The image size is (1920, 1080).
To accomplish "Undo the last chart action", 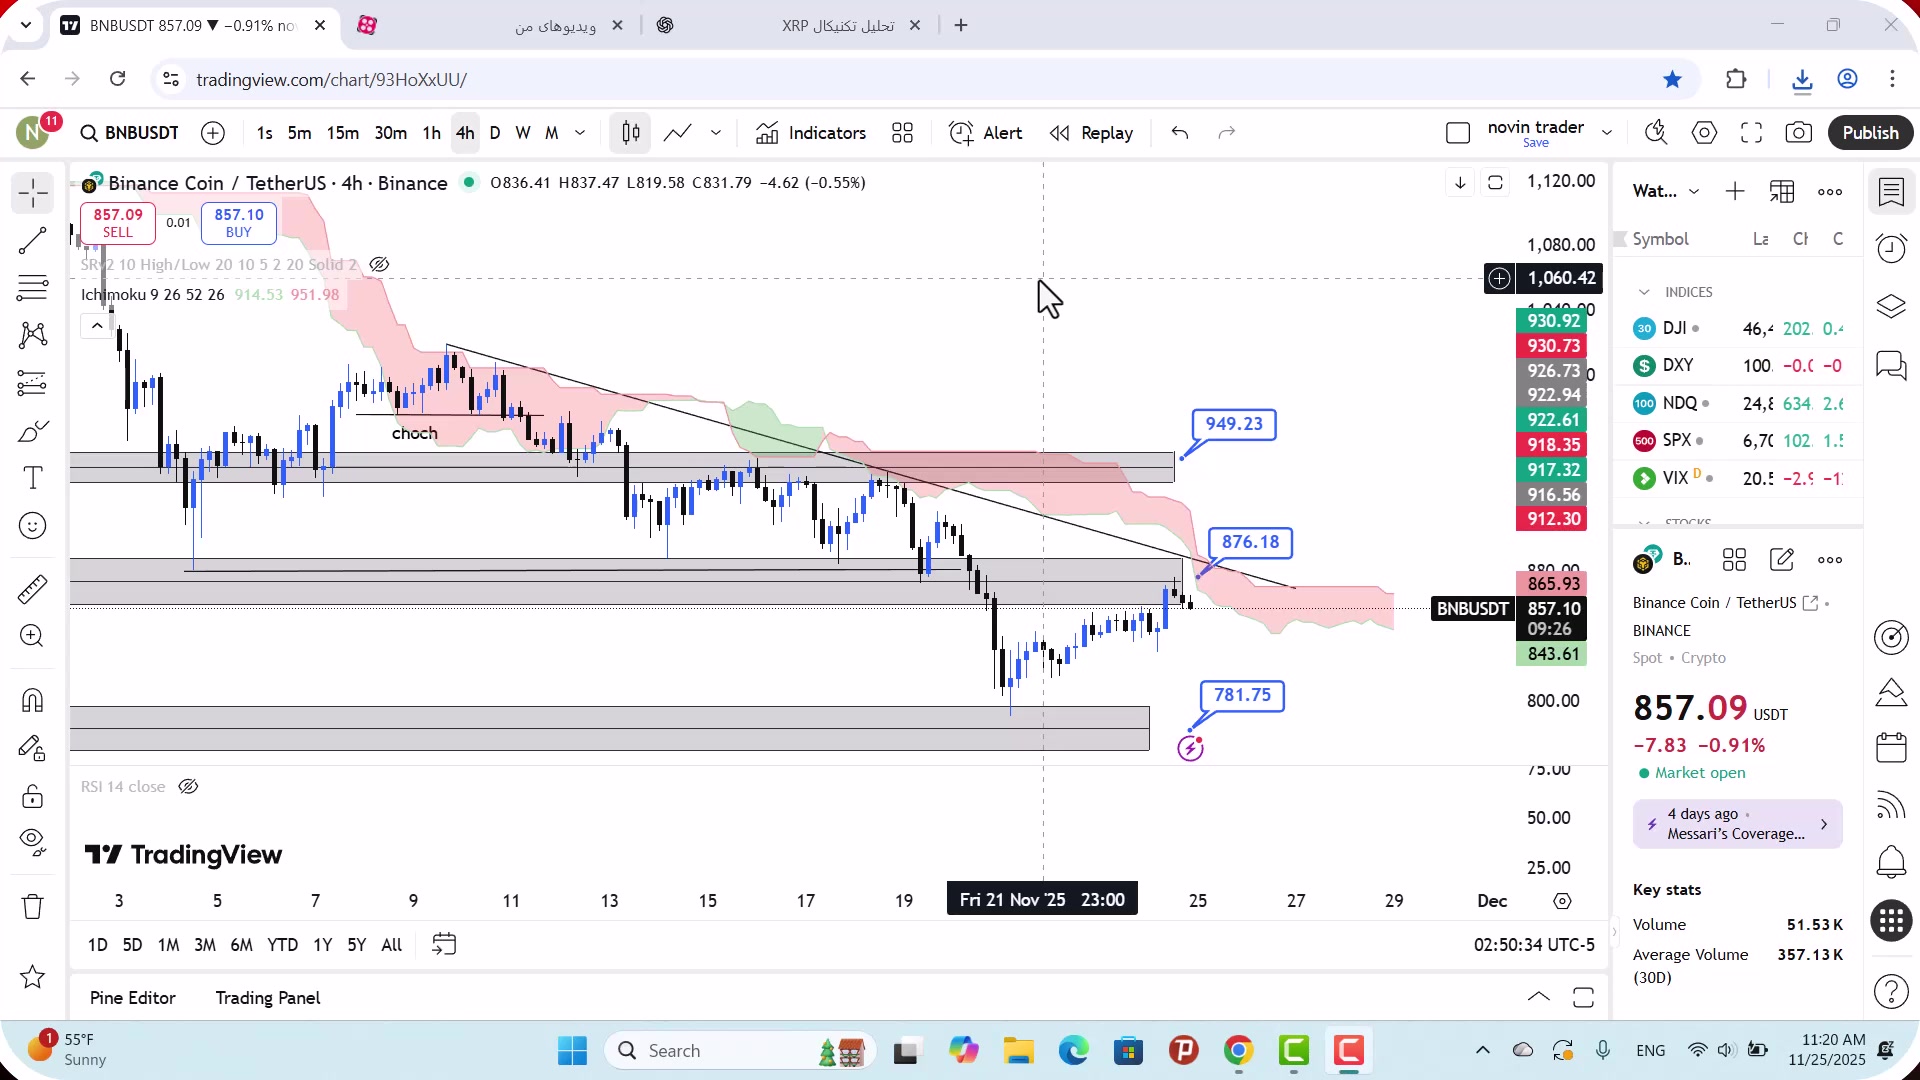I will coord(1180,133).
